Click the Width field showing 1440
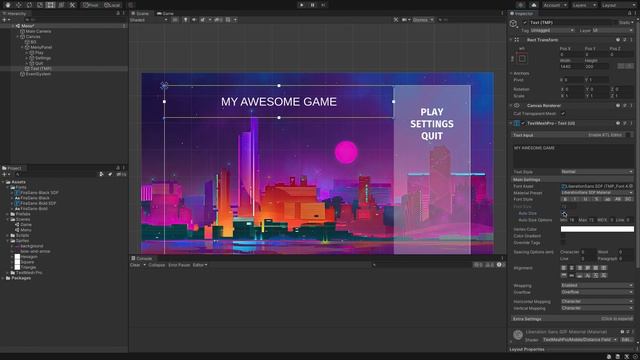640x360 pixels. tap(571, 66)
